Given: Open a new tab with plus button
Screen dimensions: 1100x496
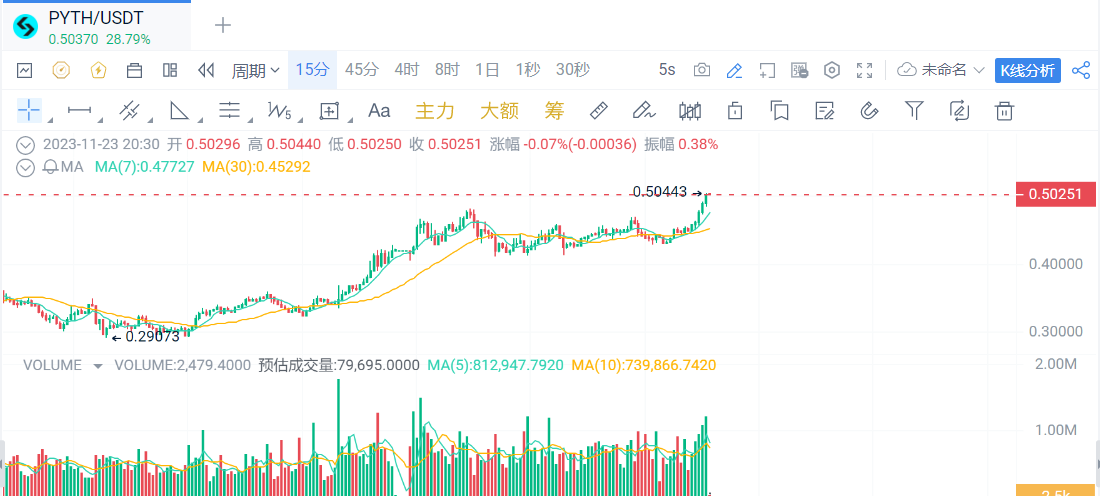Looking at the screenshot, I should 223,25.
